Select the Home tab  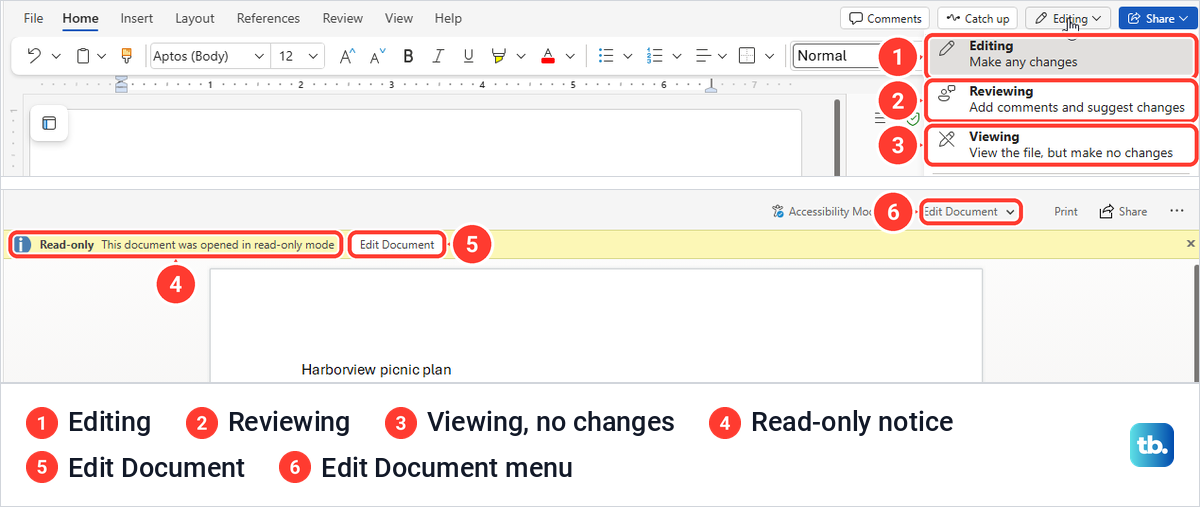[80, 18]
